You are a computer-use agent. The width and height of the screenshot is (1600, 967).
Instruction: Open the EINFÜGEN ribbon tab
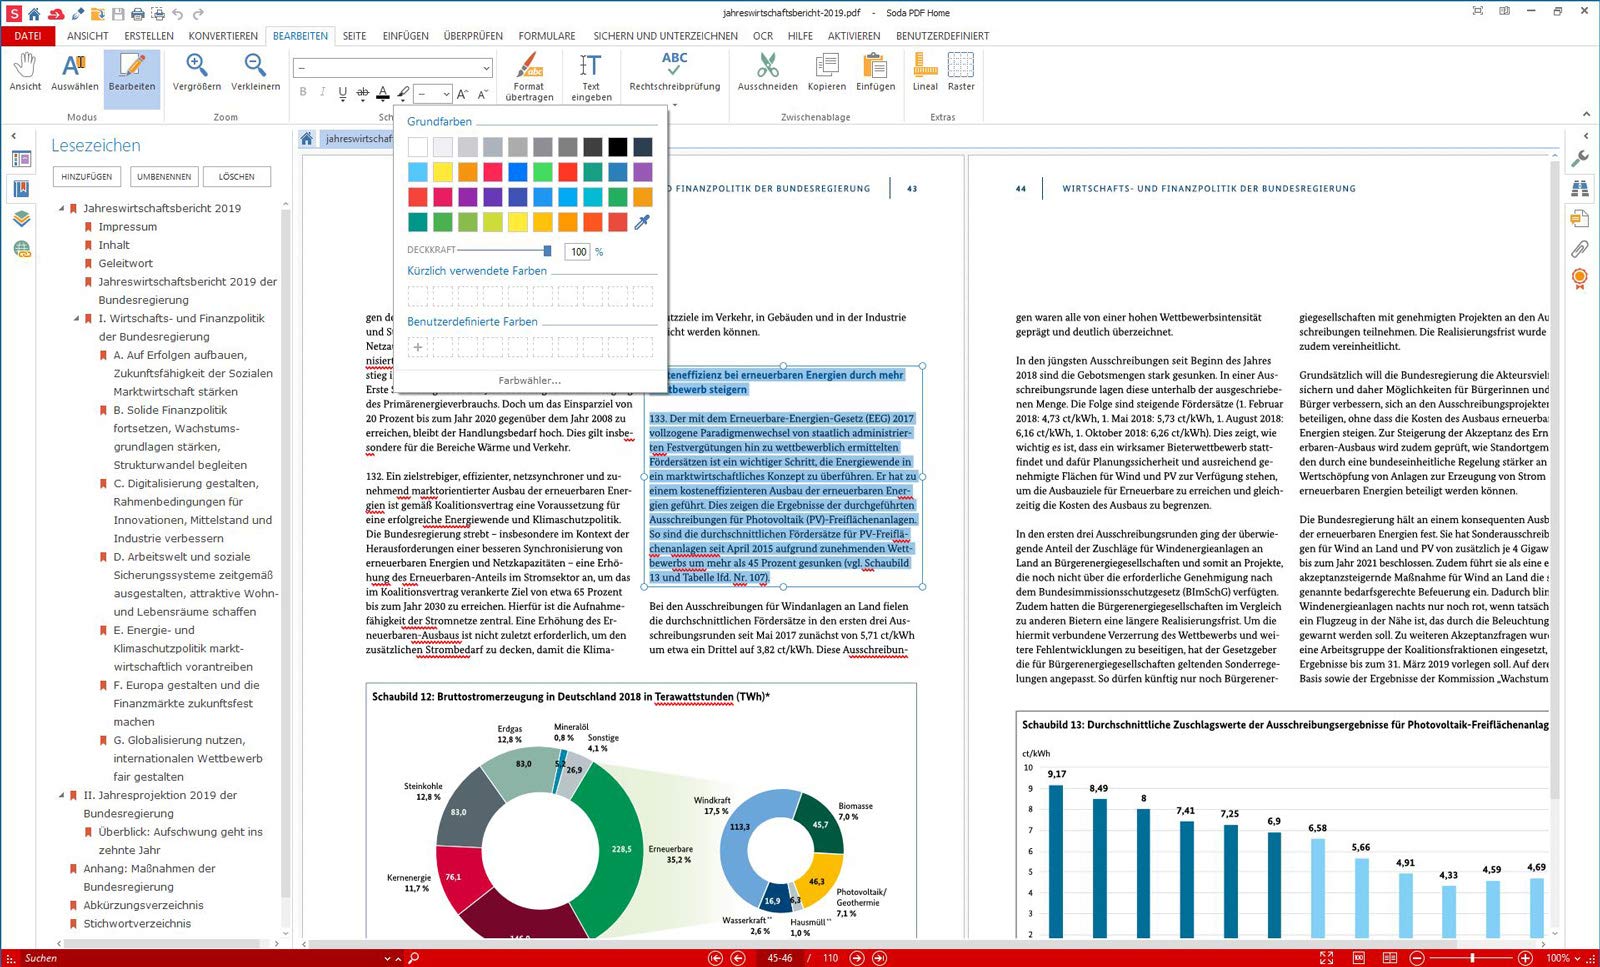pos(405,36)
